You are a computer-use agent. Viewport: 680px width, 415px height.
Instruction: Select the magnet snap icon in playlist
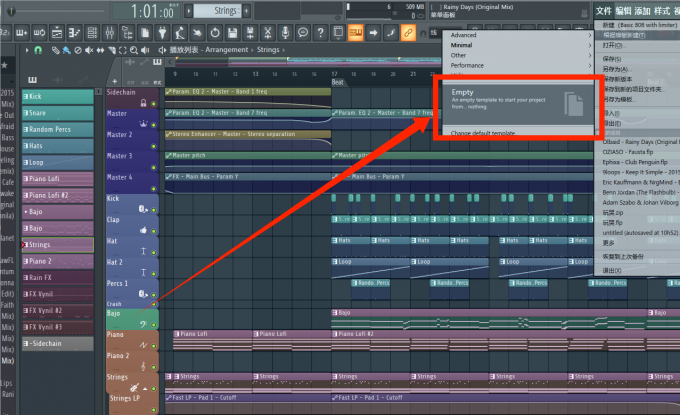[x=38, y=49]
